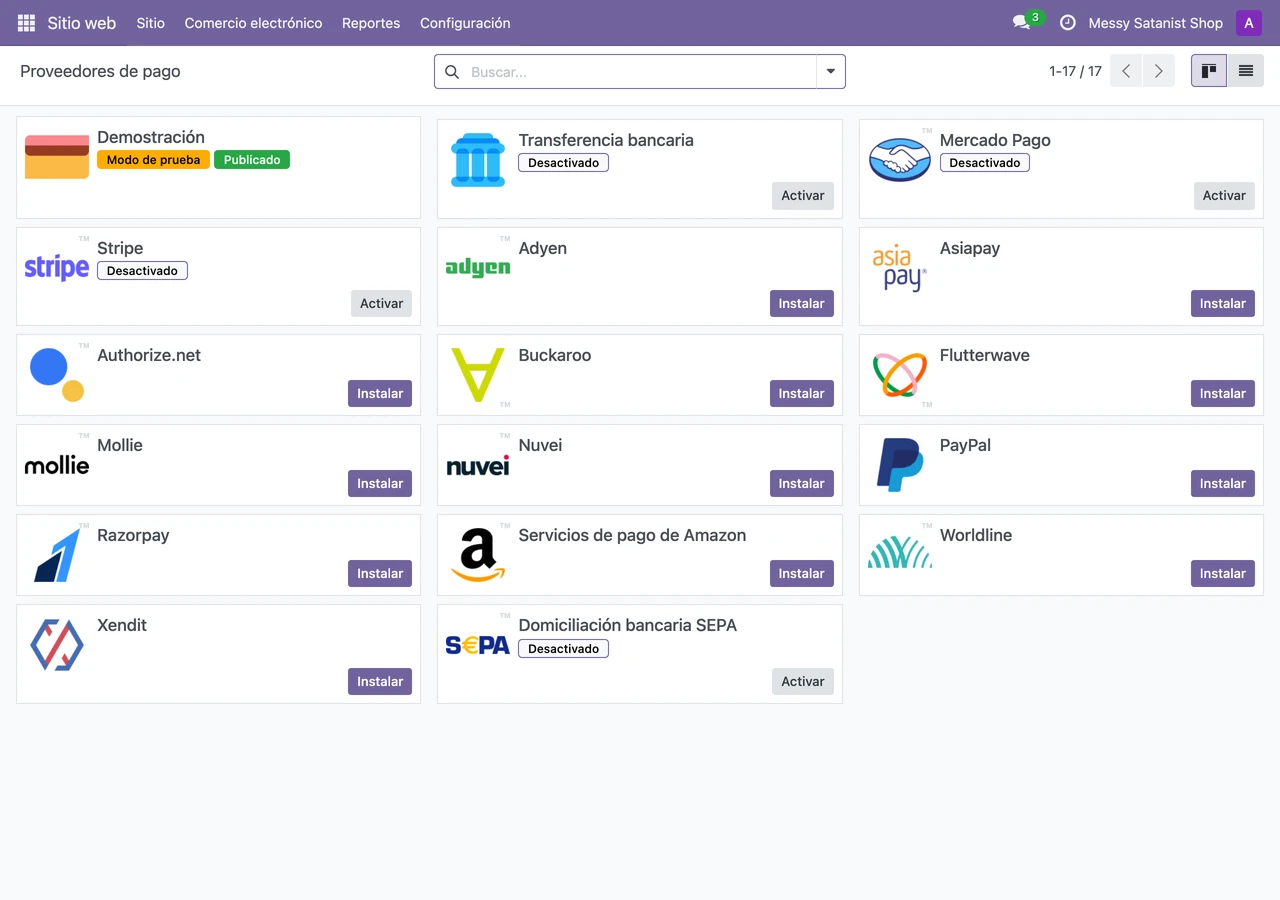Click the Amazon logo

coord(478,555)
